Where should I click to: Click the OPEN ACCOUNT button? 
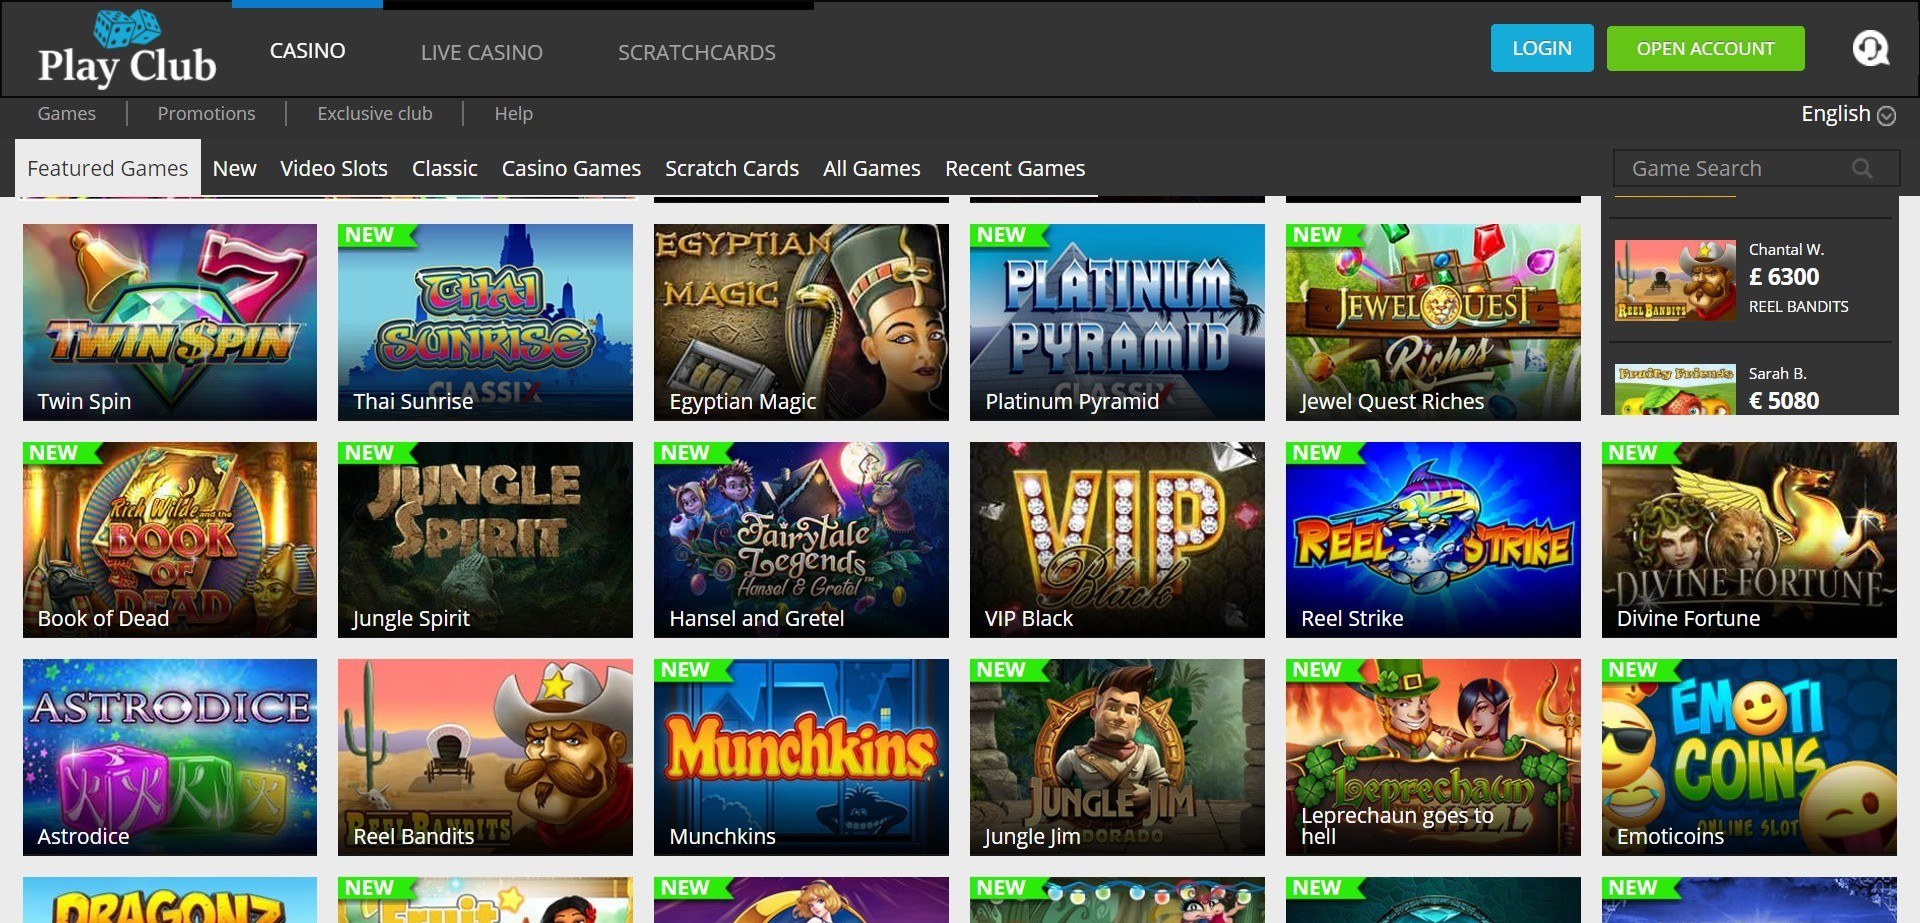[1705, 48]
